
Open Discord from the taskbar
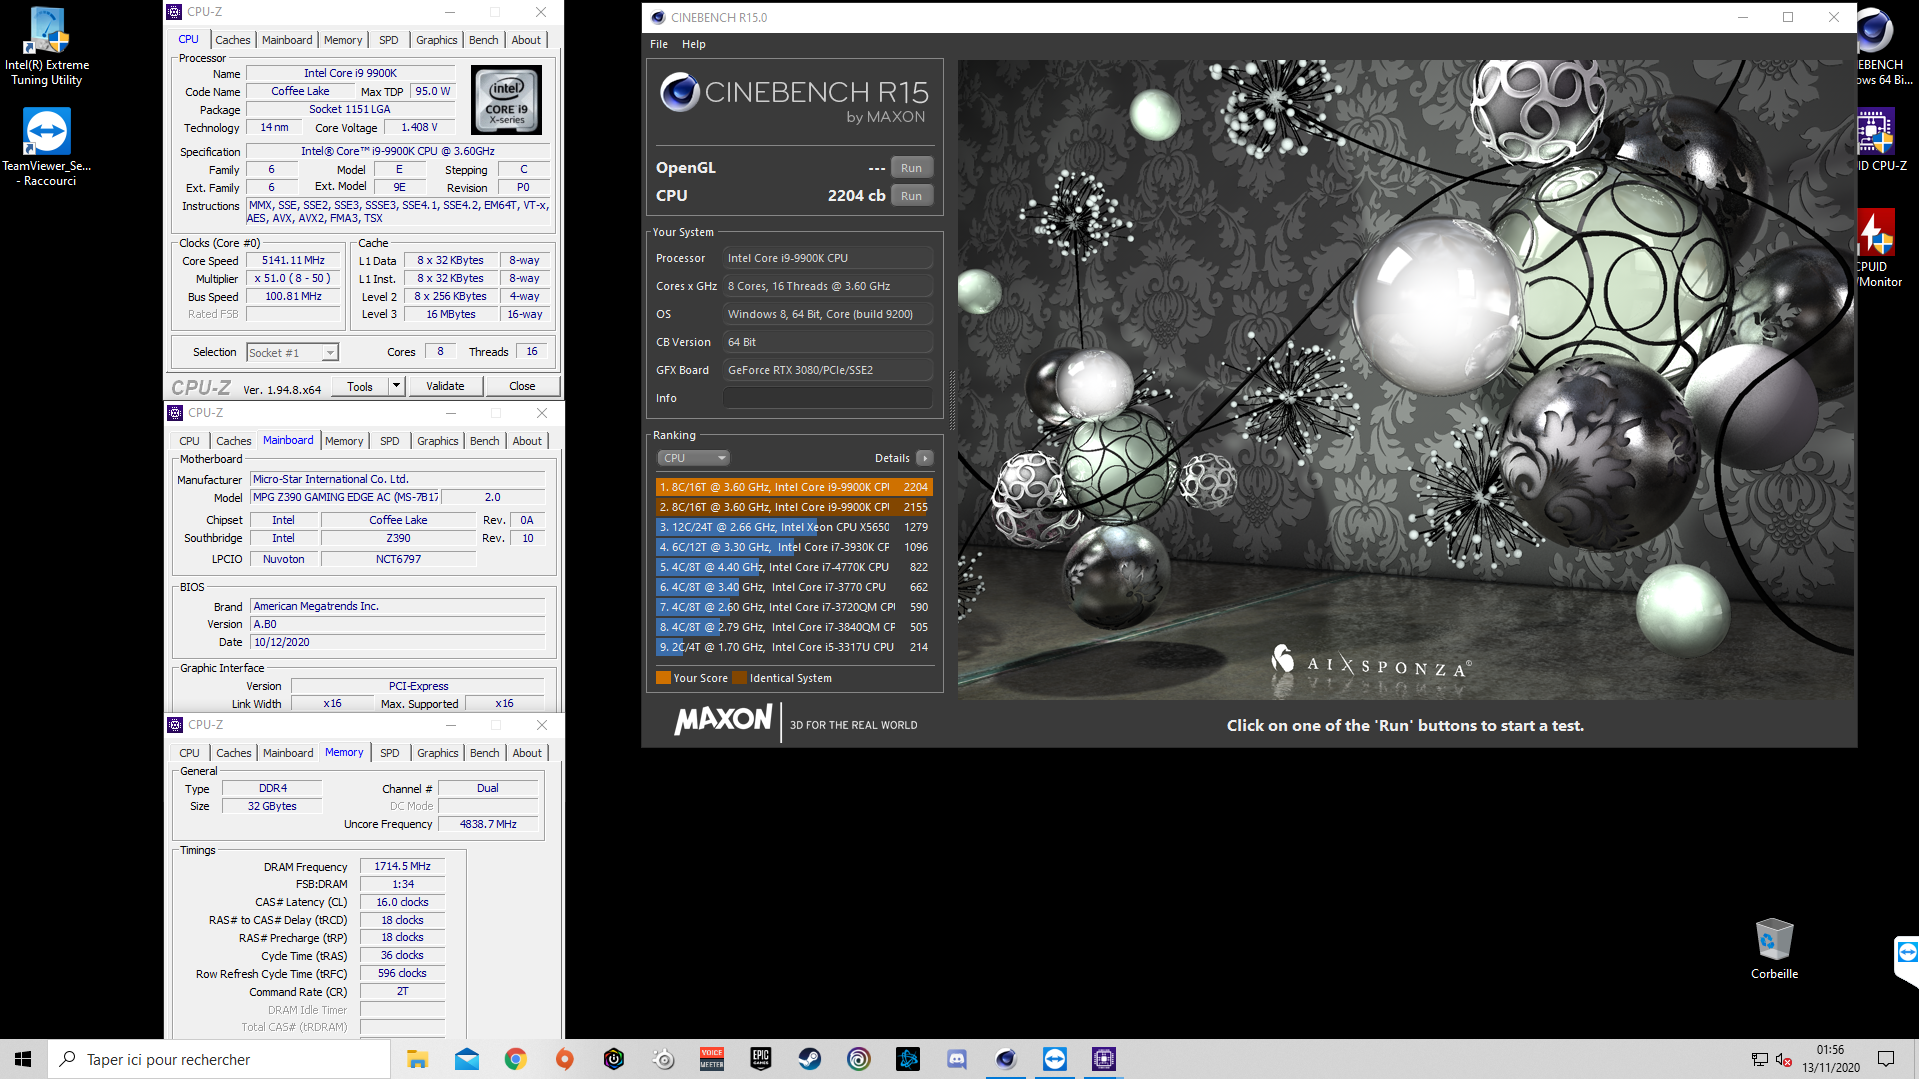[x=957, y=1059]
